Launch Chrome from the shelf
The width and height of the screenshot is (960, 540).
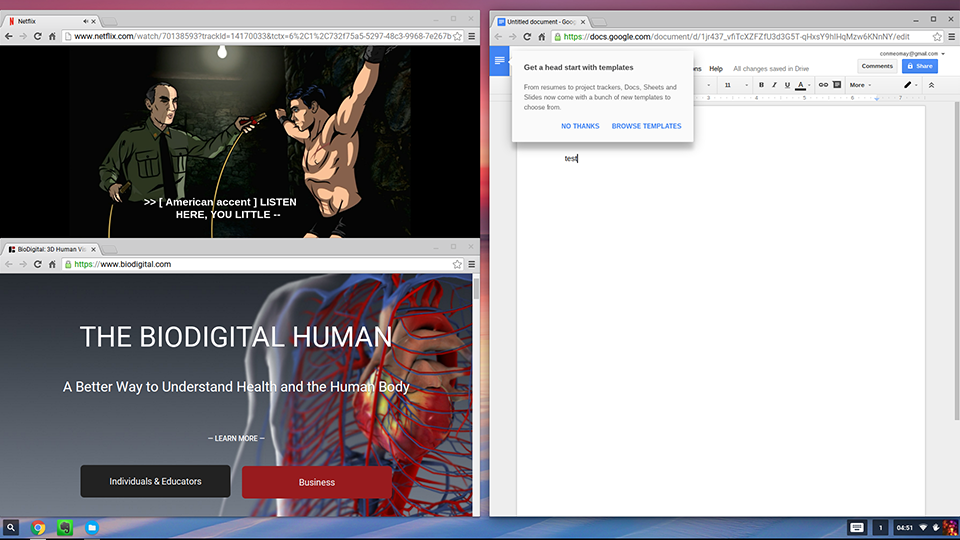(x=38, y=527)
